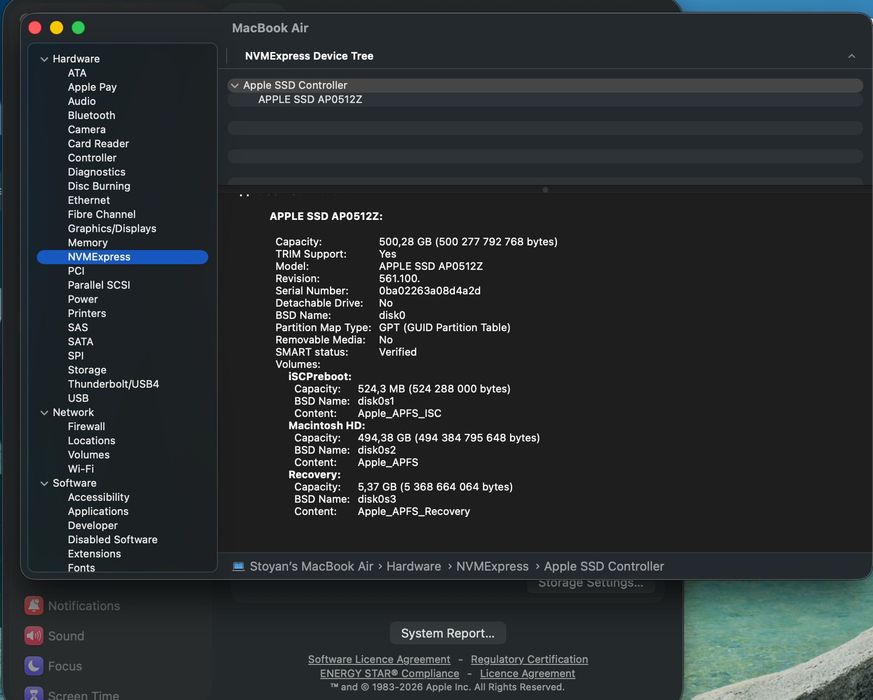The width and height of the screenshot is (873, 700).
Task: Open Volumes under Network
Action: tap(89, 455)
